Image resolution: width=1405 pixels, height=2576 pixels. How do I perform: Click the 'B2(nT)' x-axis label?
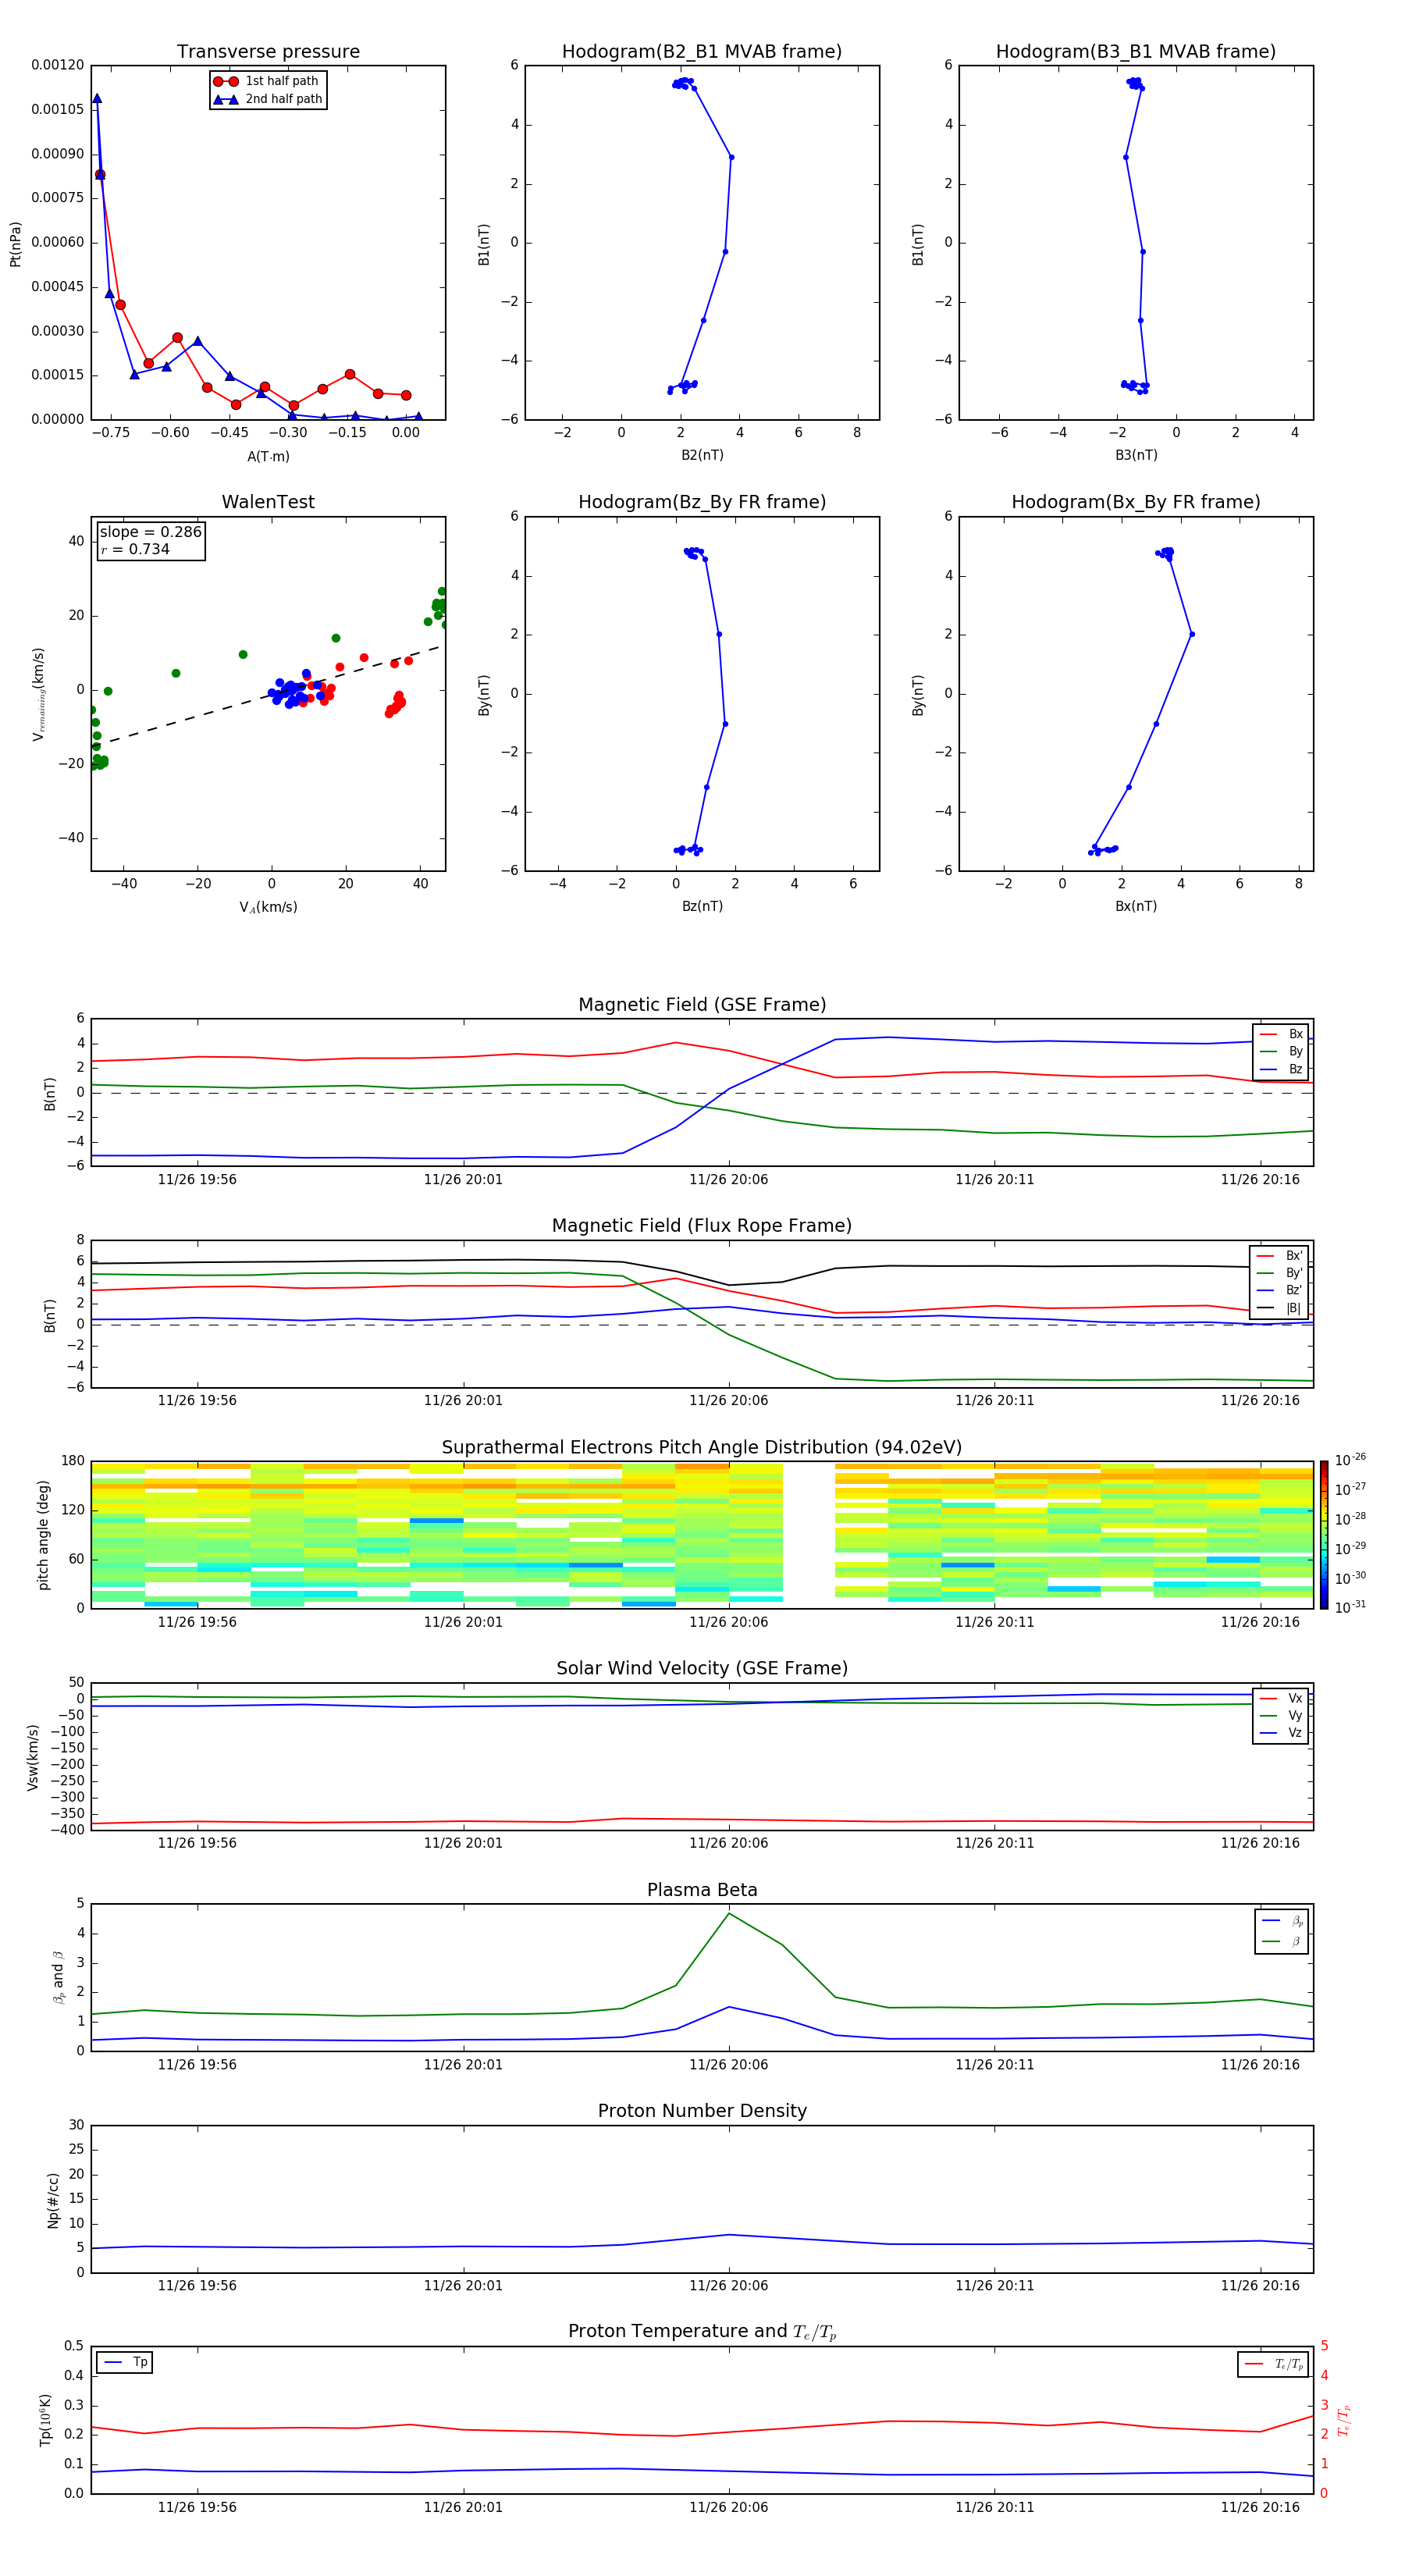coord(702,455)
